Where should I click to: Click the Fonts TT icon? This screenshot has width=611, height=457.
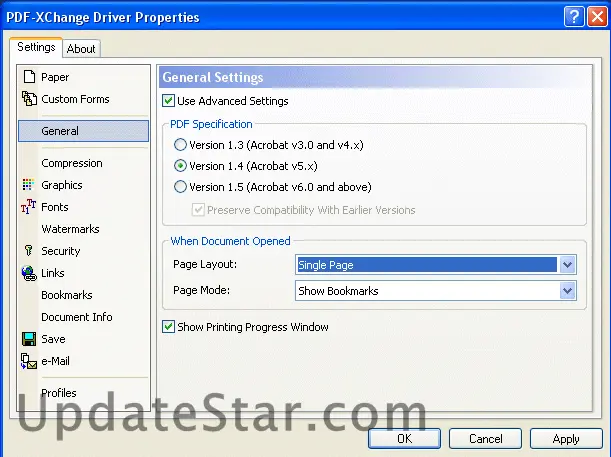[x=28, y=206]
